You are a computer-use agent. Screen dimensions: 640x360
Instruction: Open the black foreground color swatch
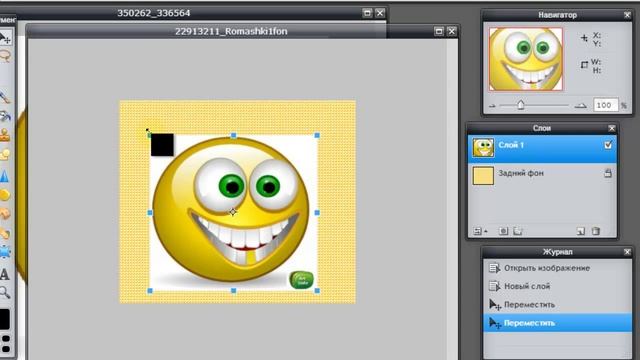pyautogui.click(x=4, y=319)
